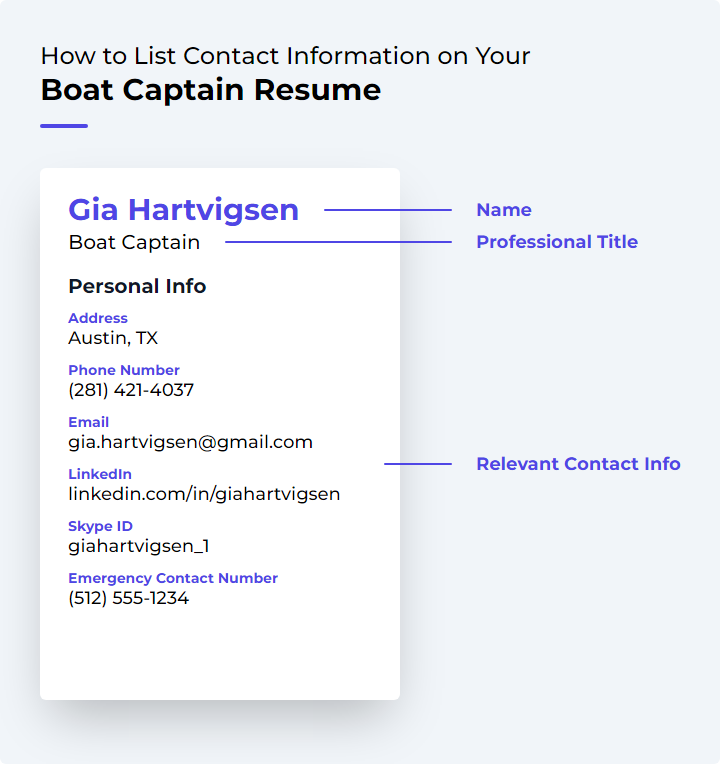Open the linkedin.com/in/giahartvigsen link
Viewport: 720px width, 764px height.
click(x=204, y=494)
